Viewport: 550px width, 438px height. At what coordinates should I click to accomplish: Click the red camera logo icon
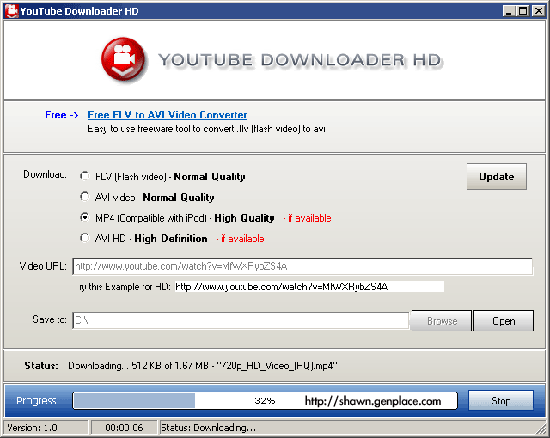click(123, 59)
